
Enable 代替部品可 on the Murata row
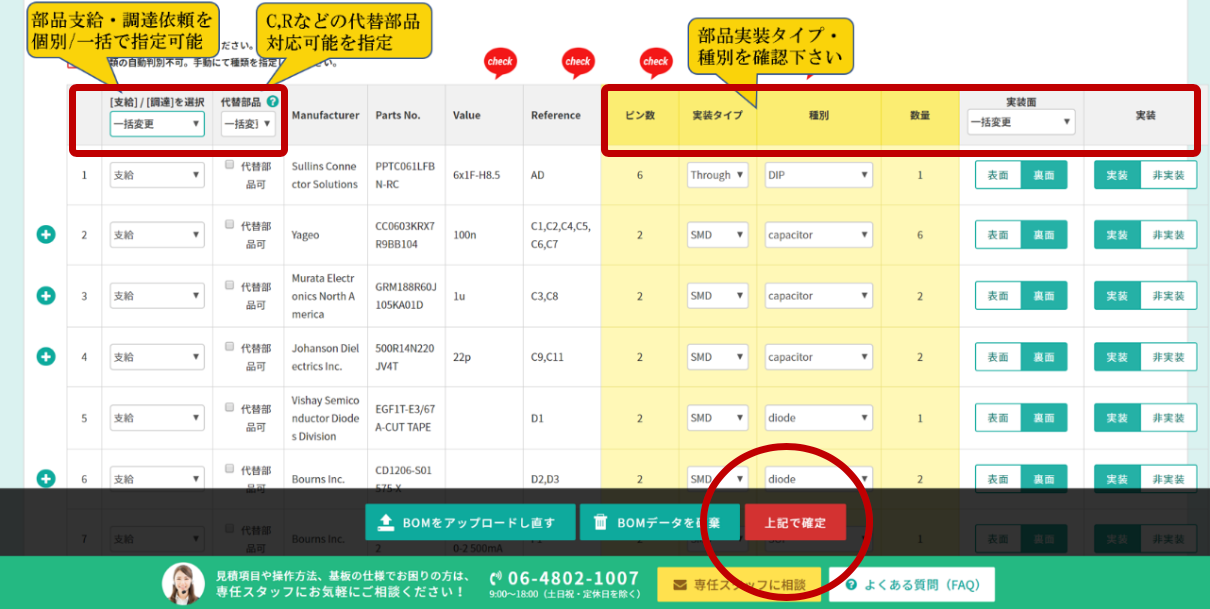[231, 286]
